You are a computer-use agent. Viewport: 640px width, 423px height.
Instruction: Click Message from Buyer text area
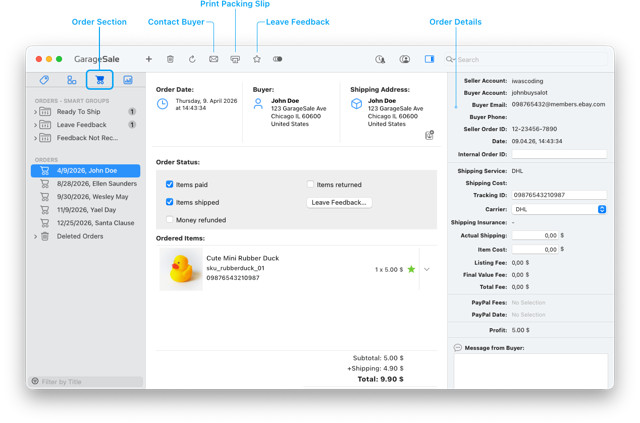531,371
